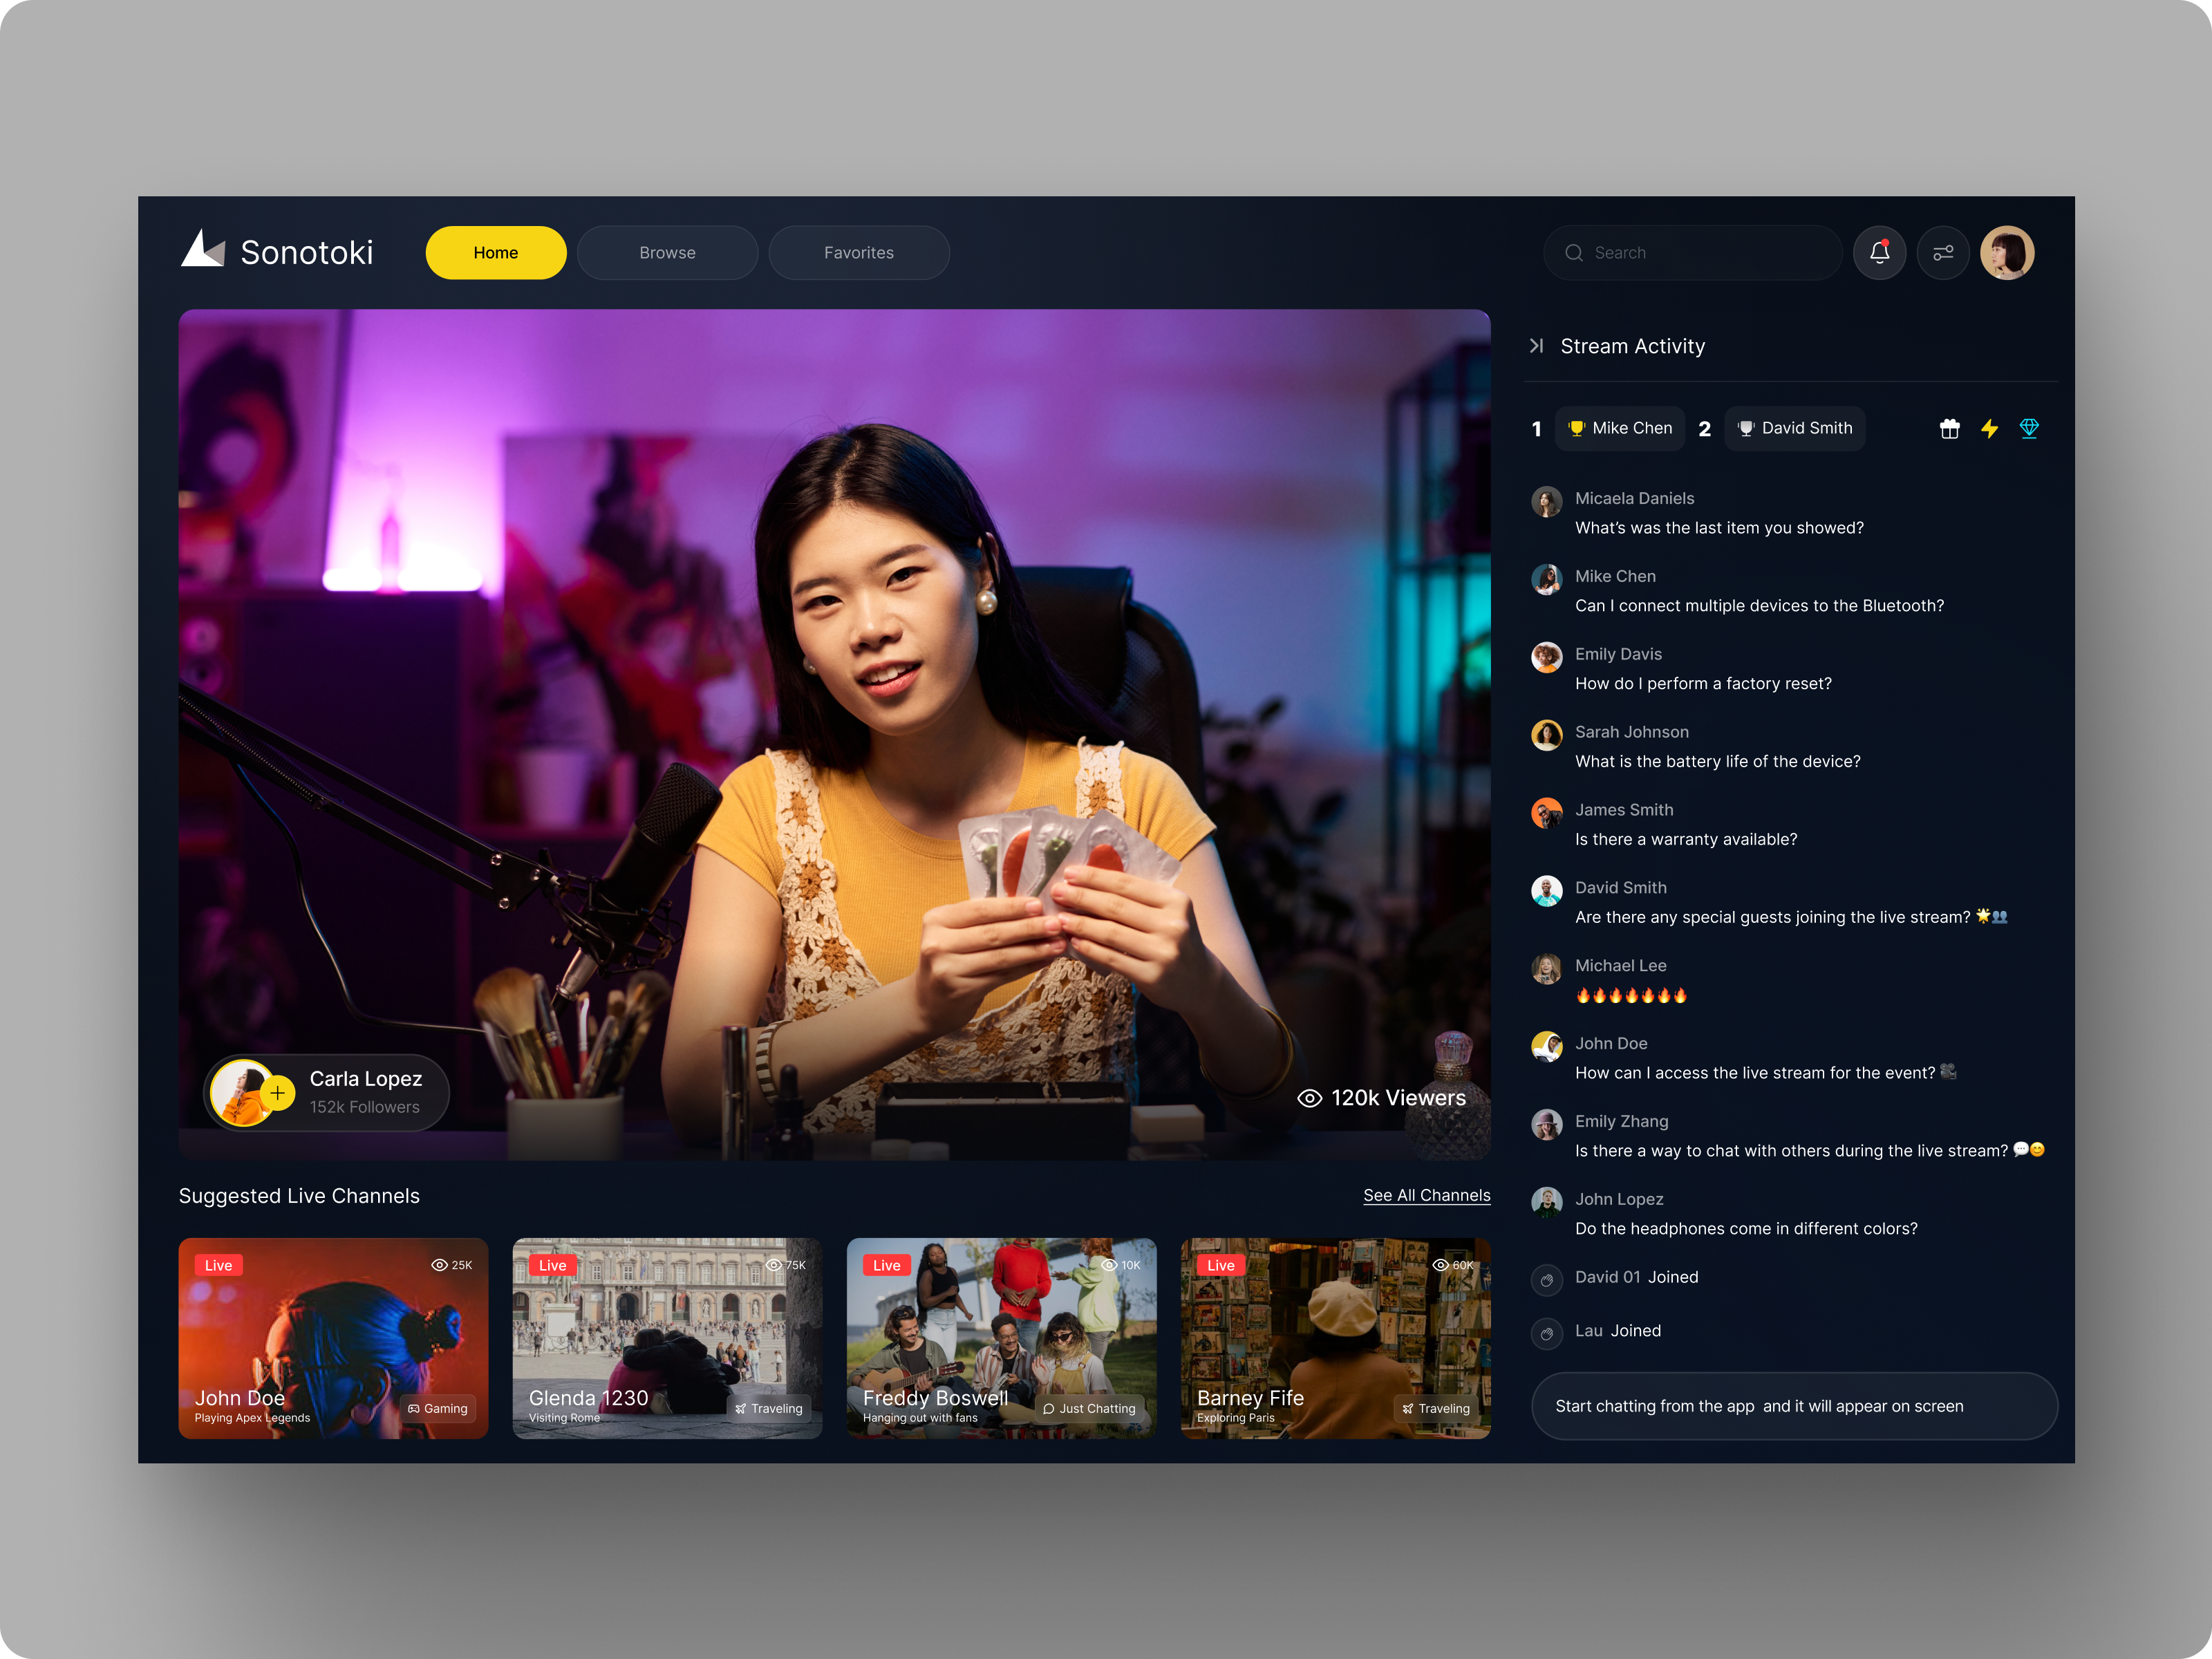The width and height of the screenshot is (2212, 1659).
Task: Open the gift icon in Stream Activity
Action: 1950,428
